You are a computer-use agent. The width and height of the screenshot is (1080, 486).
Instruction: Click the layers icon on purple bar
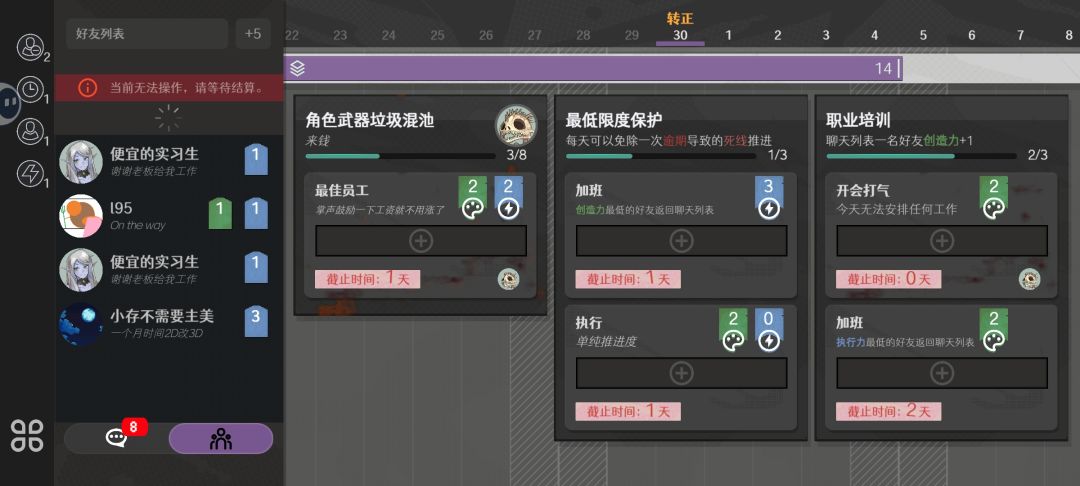298,68
